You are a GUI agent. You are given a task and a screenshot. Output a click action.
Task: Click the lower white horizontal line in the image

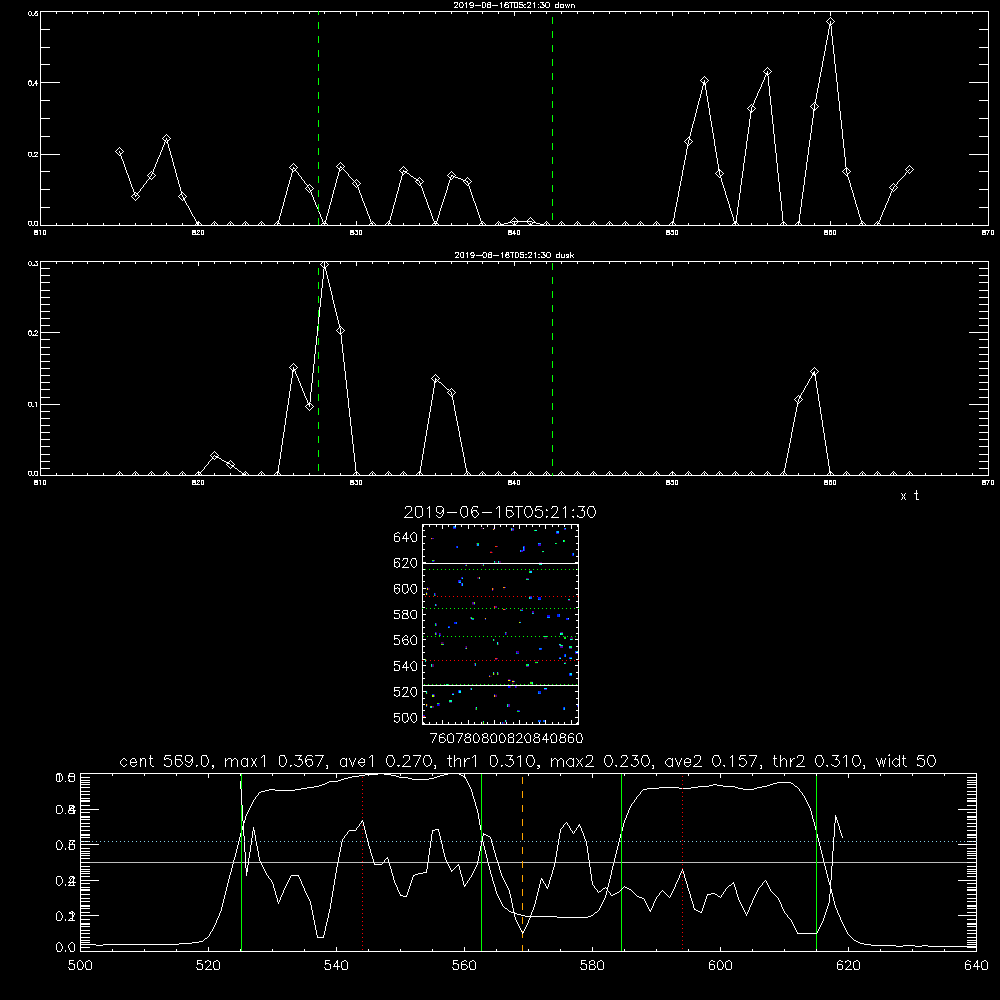click(501, 685)
